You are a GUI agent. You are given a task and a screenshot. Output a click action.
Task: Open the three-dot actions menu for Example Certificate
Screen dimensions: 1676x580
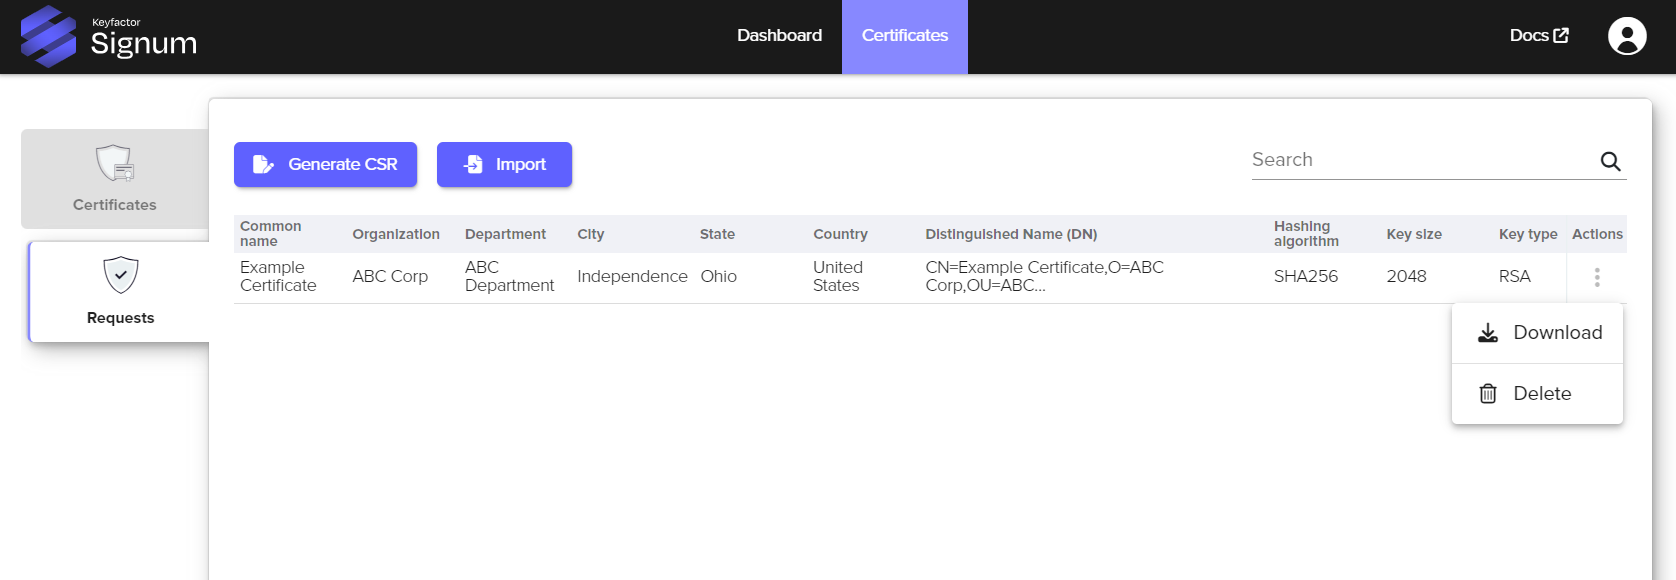point(1596,277)
